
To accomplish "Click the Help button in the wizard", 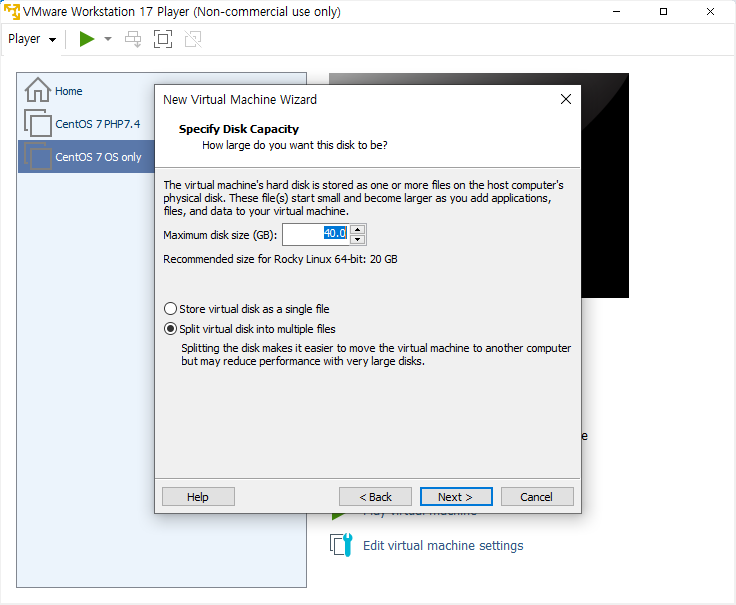I will [198, 497].
